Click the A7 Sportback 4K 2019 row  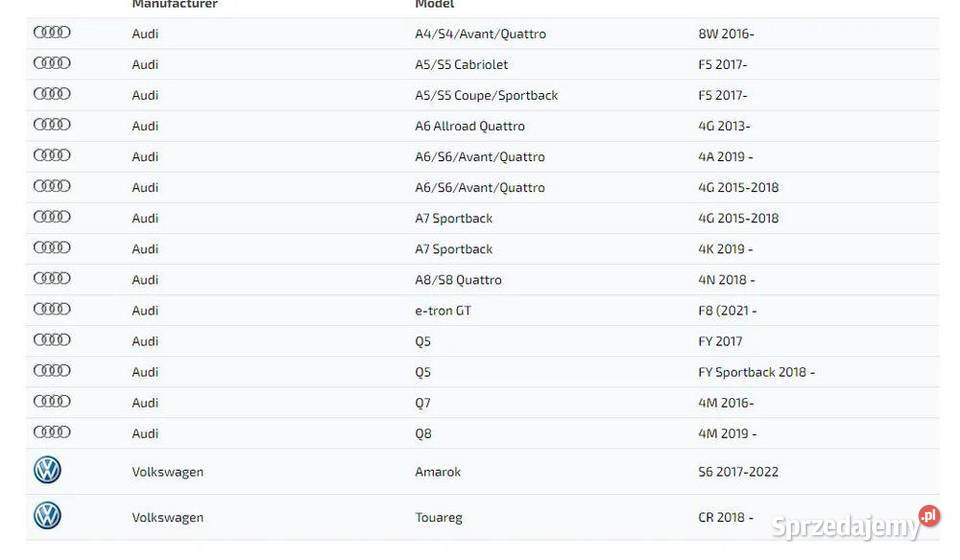pos(482,249)
